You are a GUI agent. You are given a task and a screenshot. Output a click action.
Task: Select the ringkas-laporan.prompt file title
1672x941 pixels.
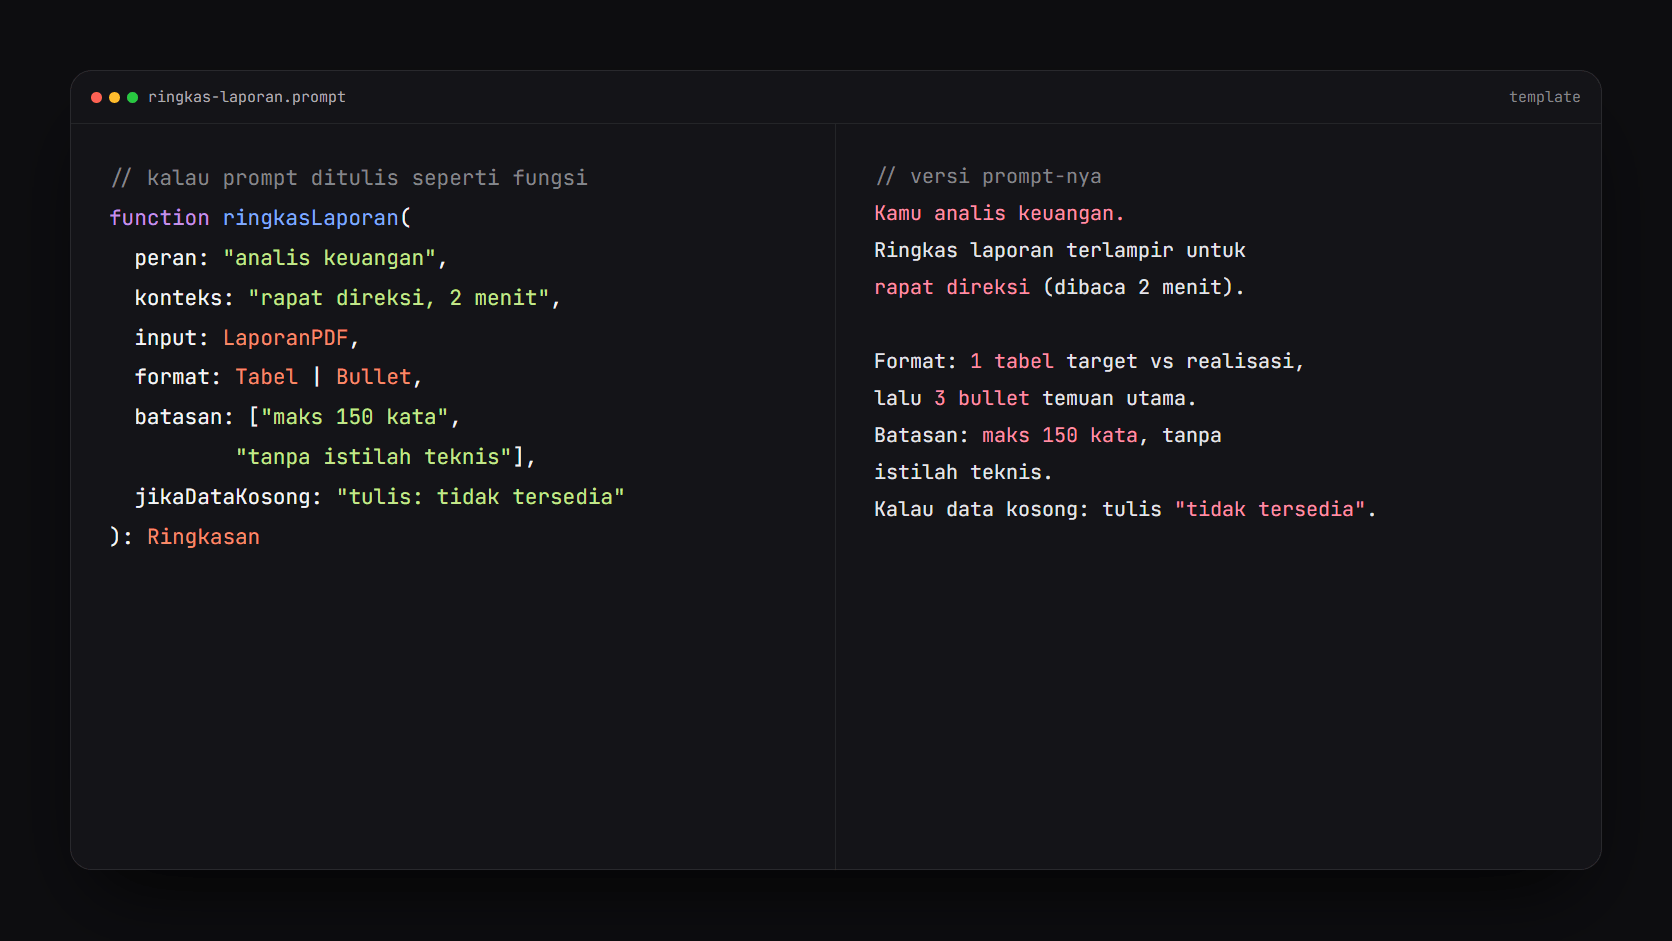[247, 97]
